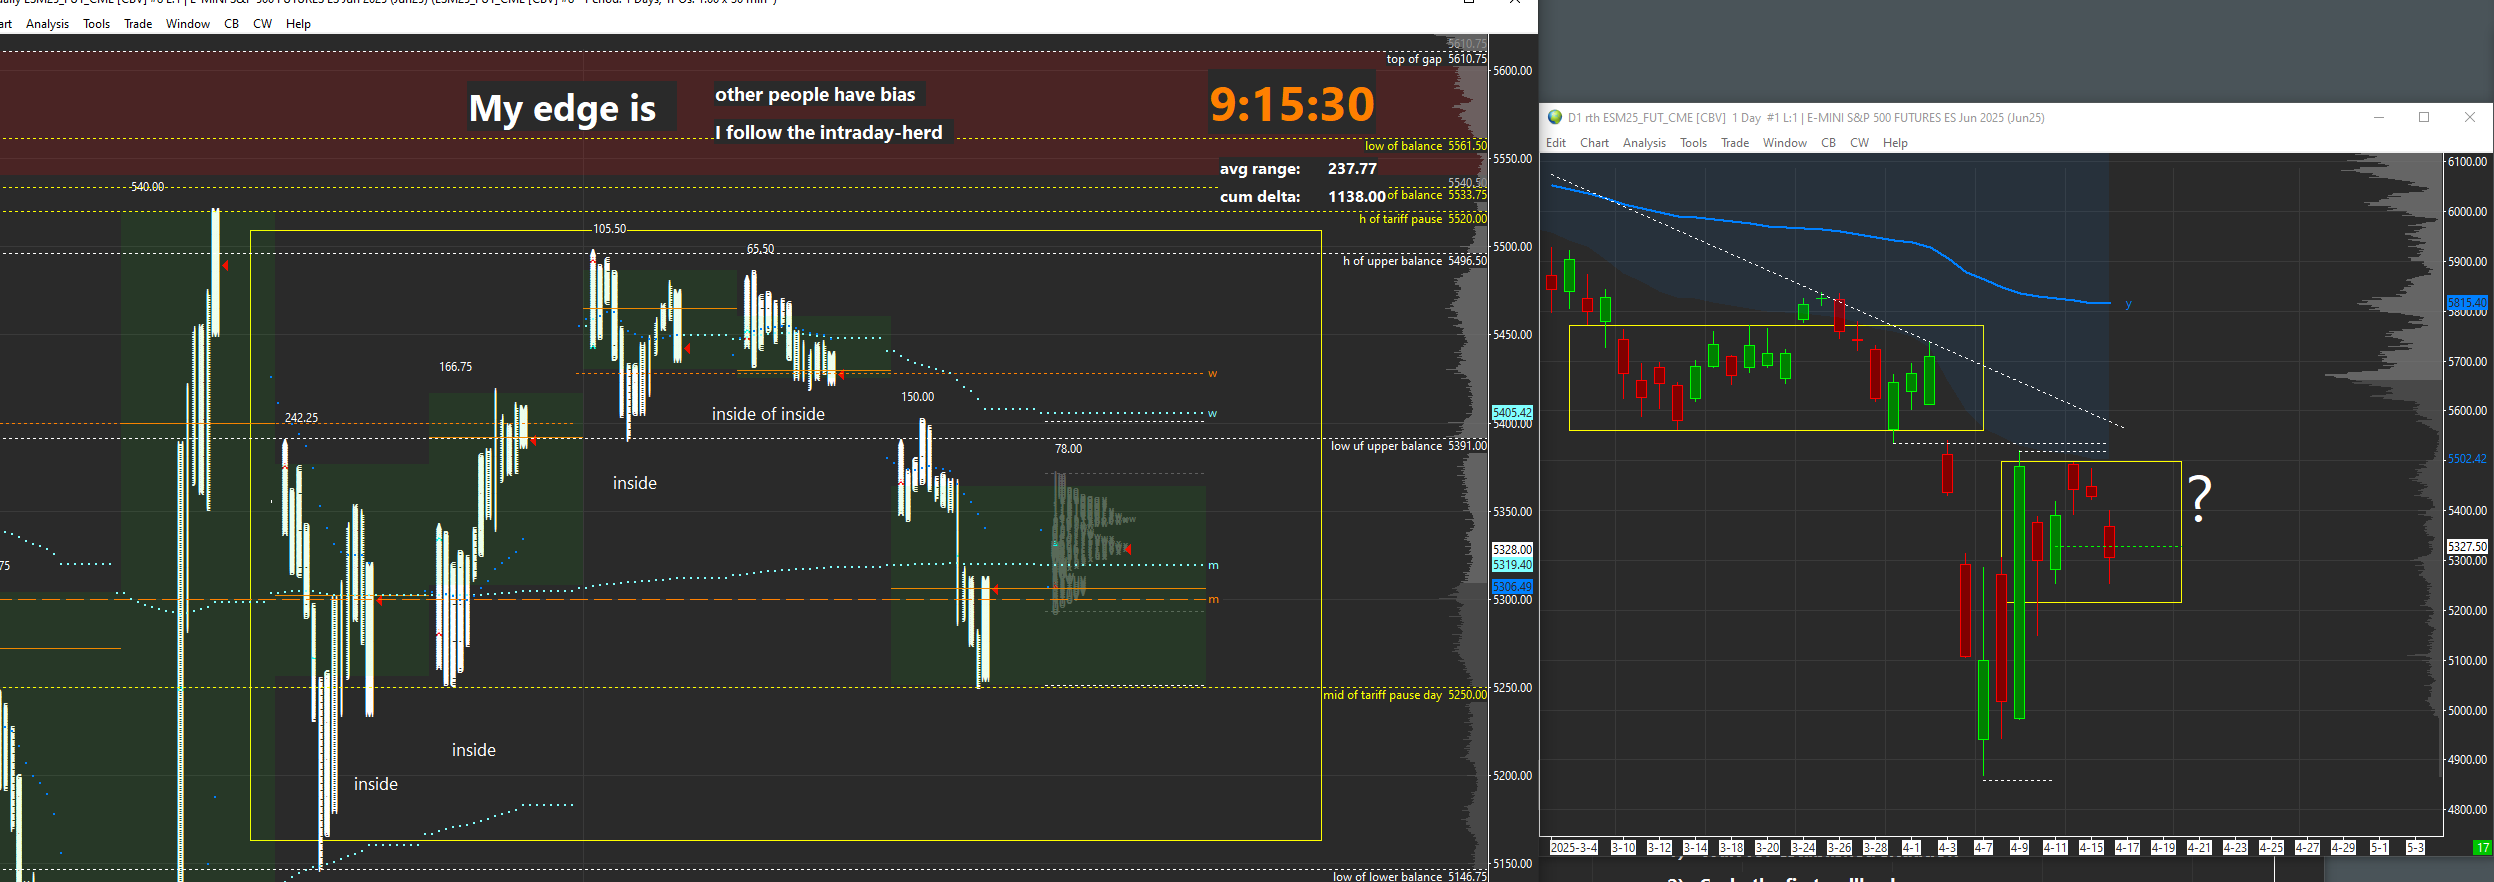This screenshot has width=2494, height=882.
Task: Click the orange 9:15:30 countdown timer
Action: [x=1292, y=104]
